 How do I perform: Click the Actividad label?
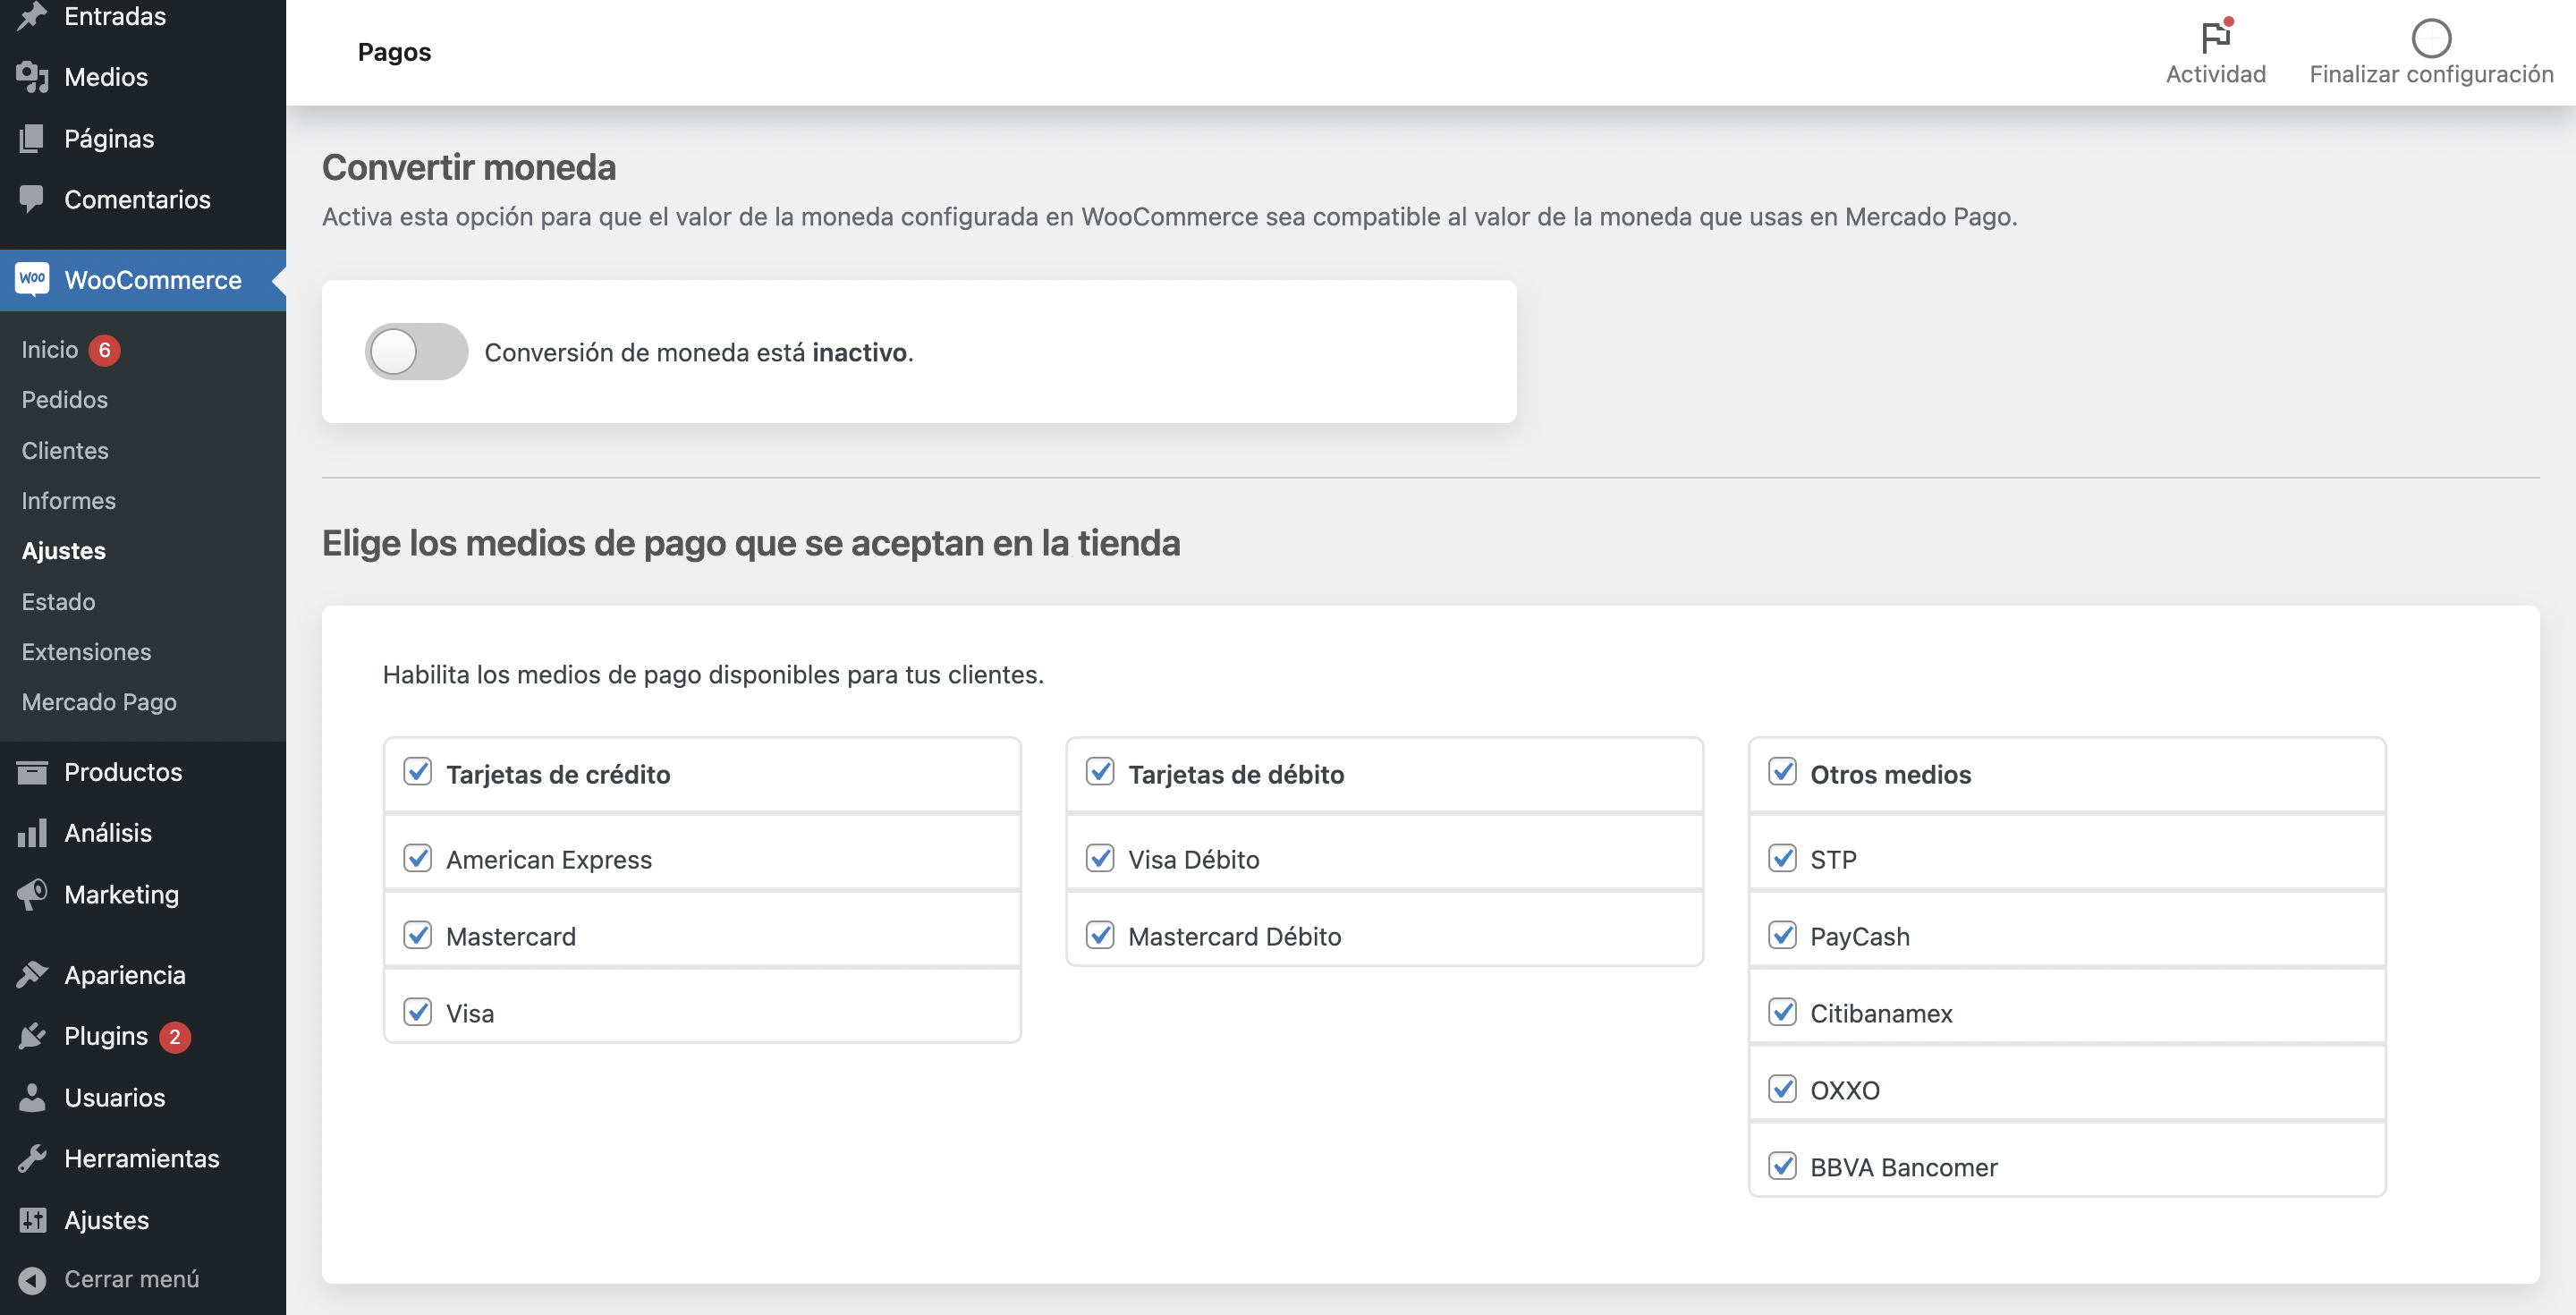pyautogui.click(x=2216, y=74)
